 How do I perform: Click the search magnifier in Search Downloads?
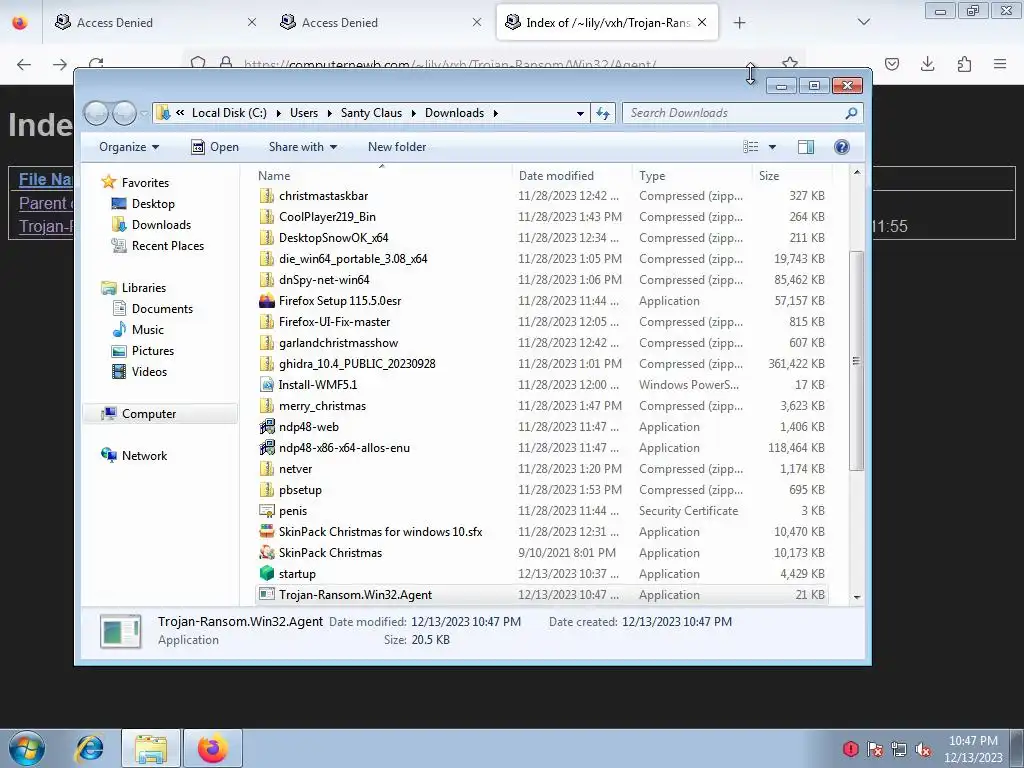851,113
